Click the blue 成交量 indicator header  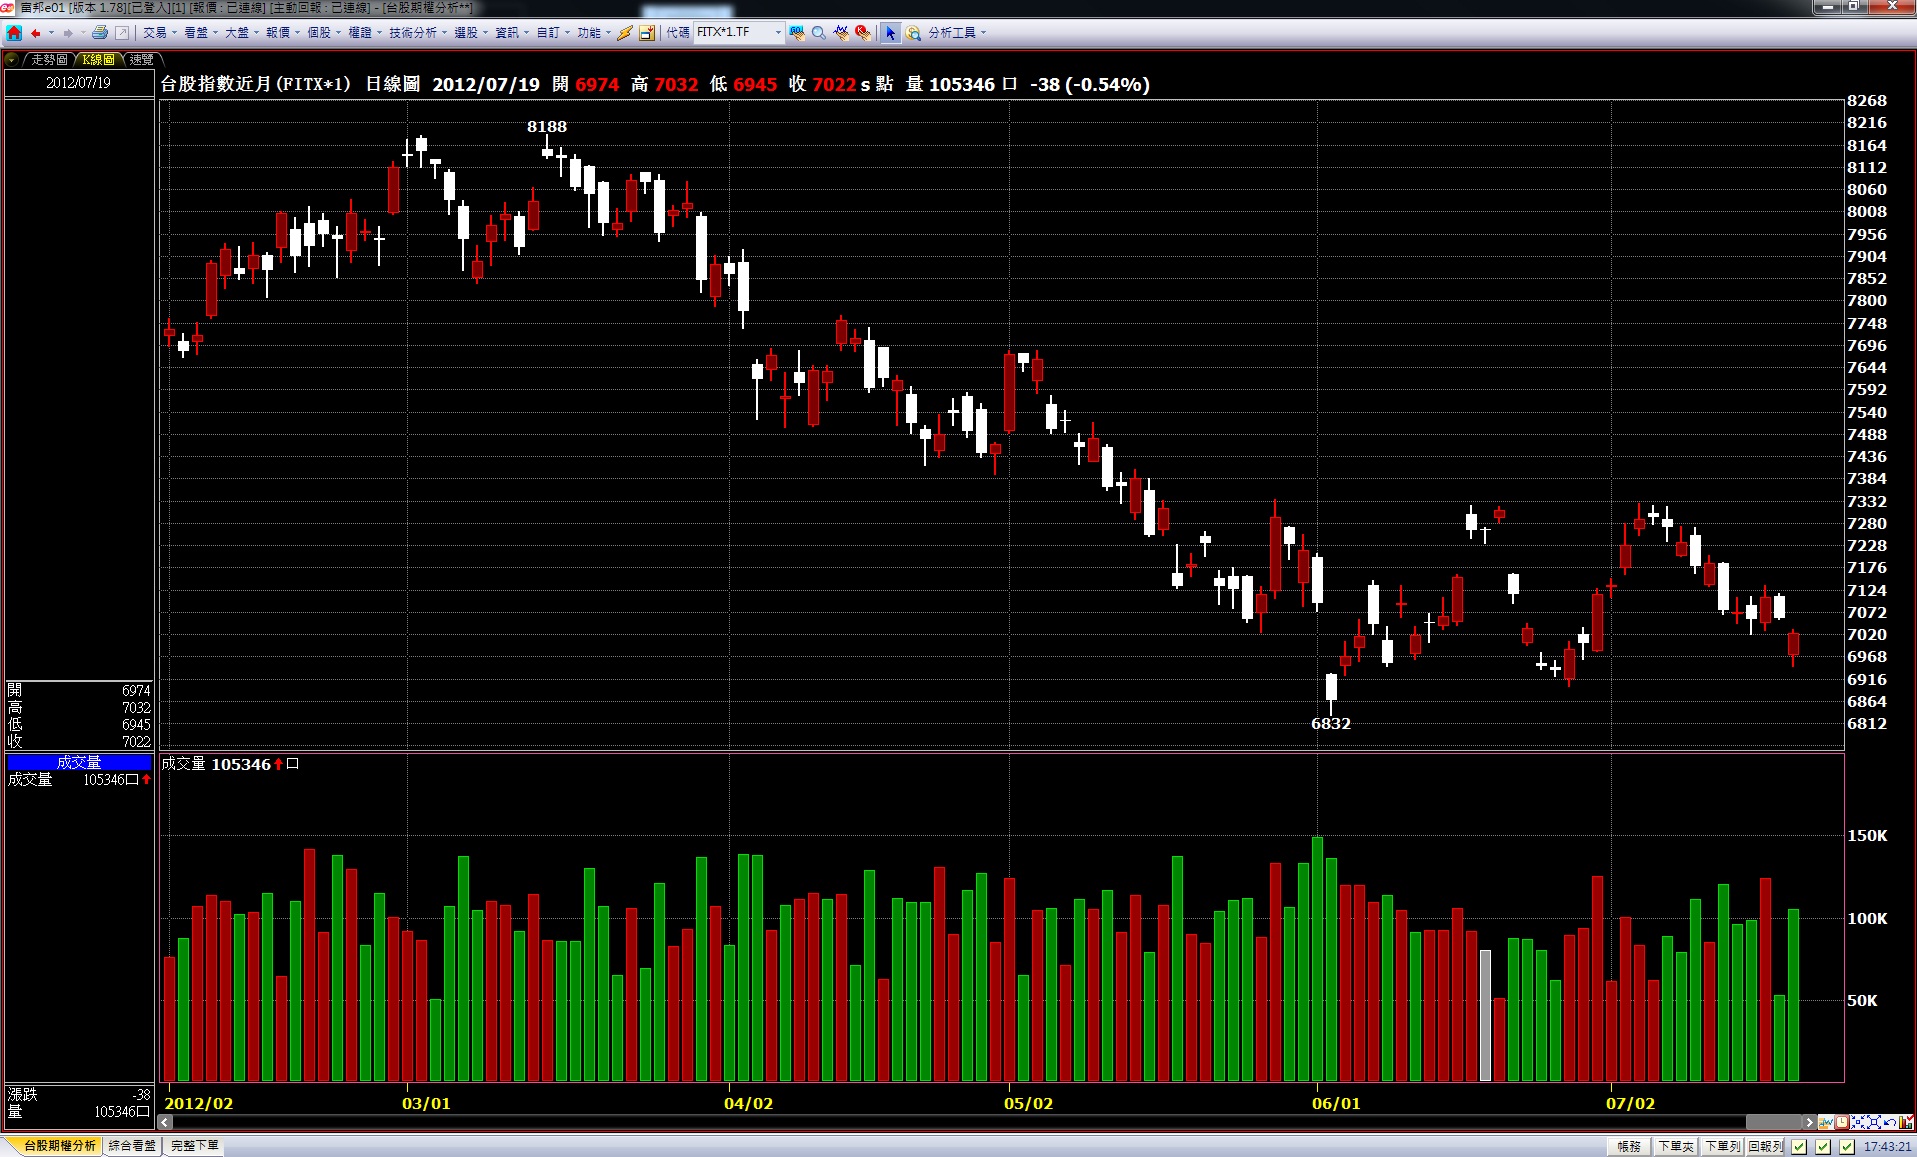tap(79, 762)
